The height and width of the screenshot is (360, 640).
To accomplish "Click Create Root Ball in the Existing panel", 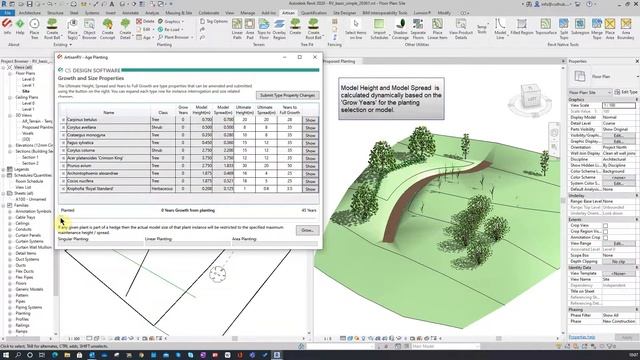I will [x=52, y=29].
